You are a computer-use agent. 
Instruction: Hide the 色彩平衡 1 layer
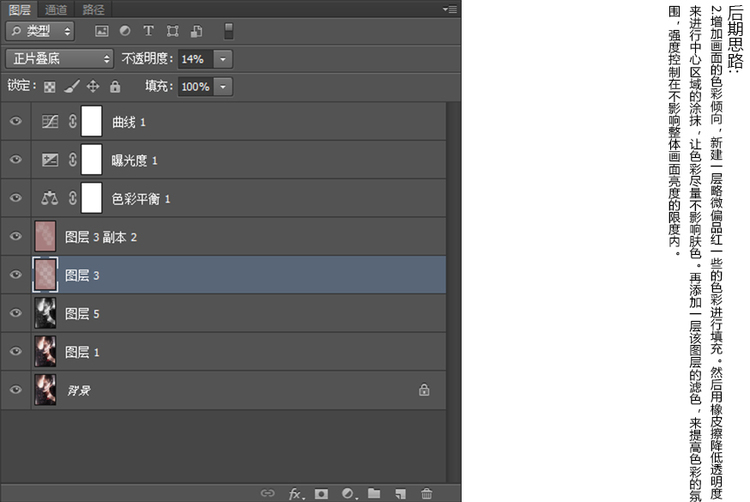pyautogui.click(x=15, y=197)
